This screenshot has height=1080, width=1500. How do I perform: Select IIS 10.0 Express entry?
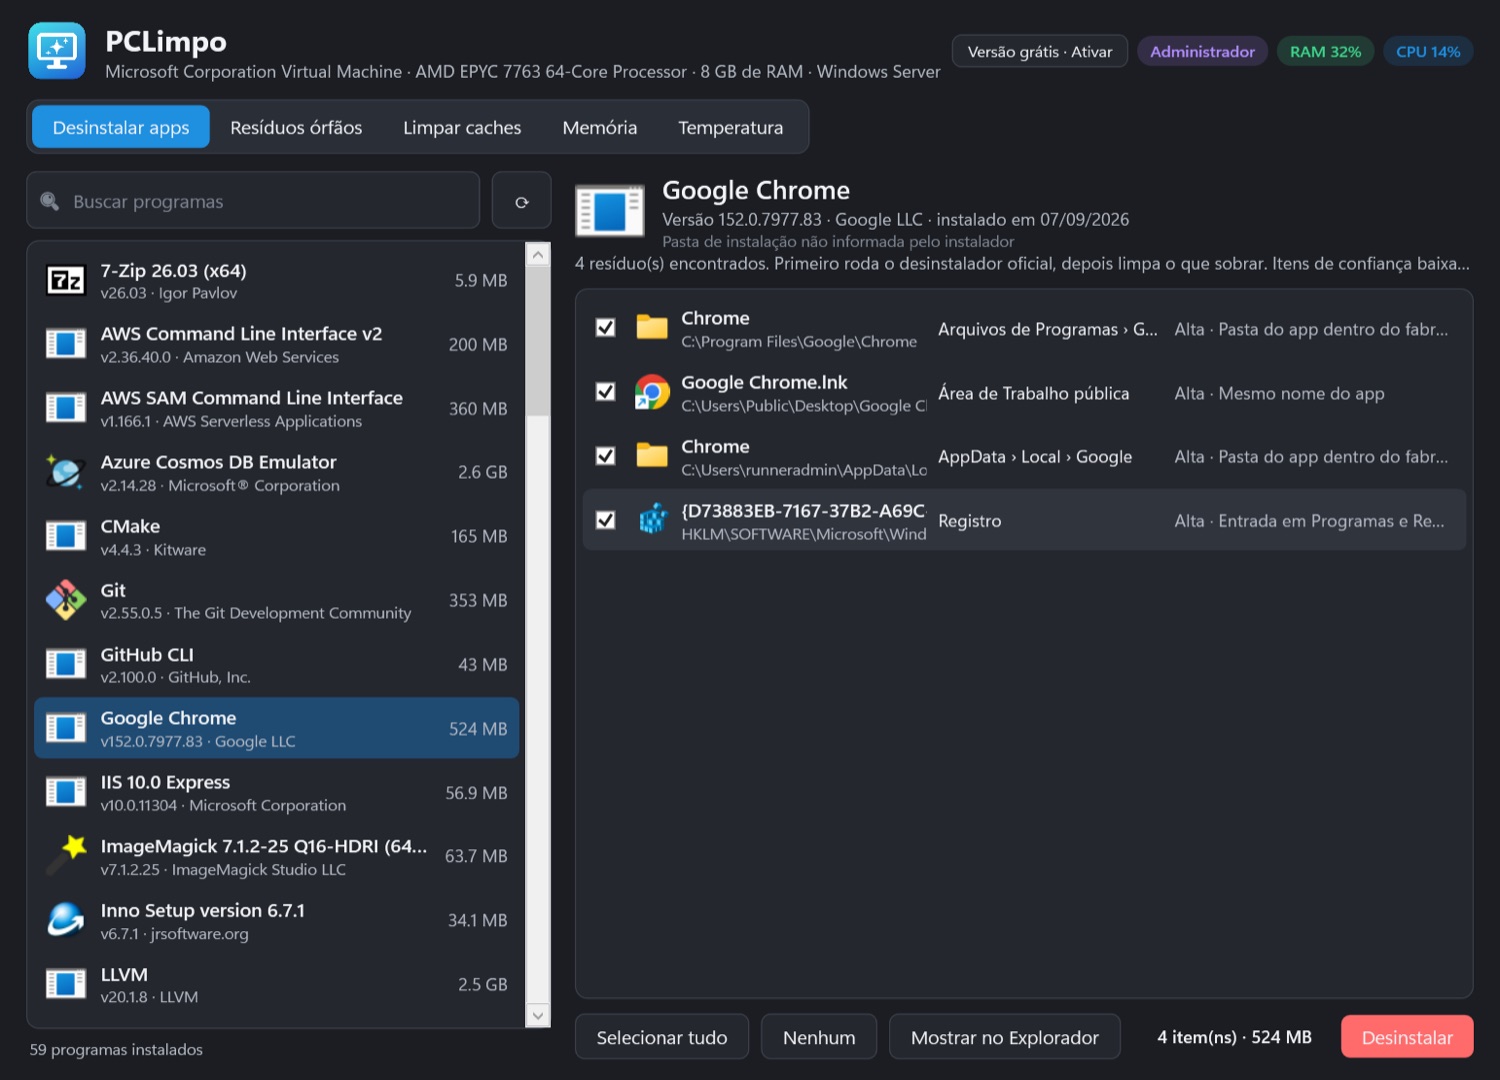coord(277,792)
